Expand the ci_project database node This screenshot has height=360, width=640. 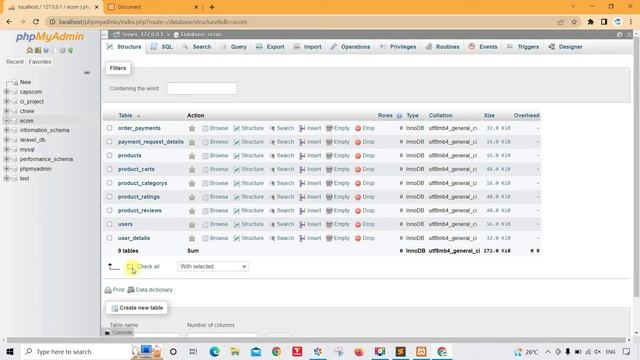7,101
